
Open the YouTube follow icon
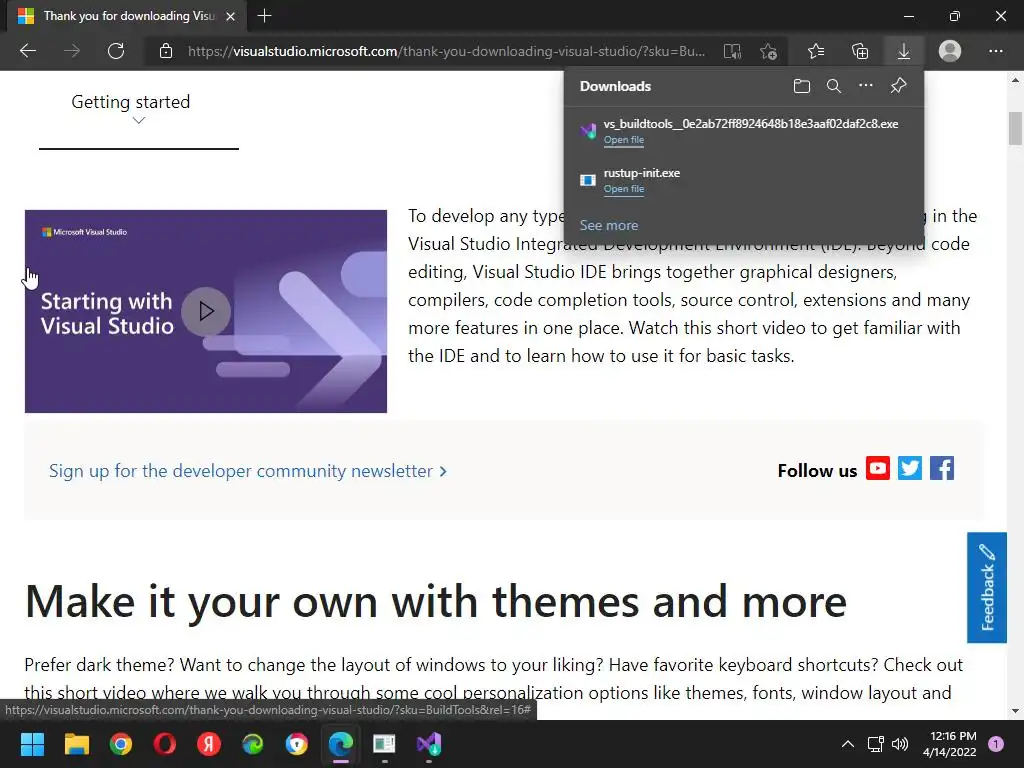(878, 468)
